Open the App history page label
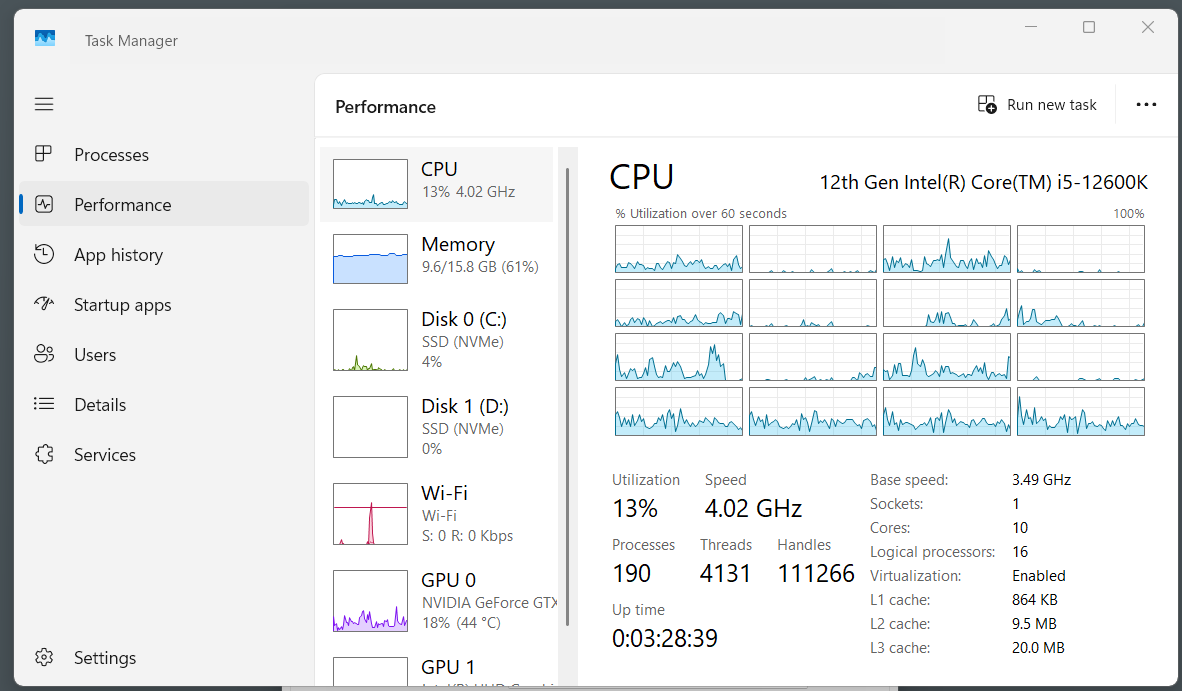 (118, 255)
